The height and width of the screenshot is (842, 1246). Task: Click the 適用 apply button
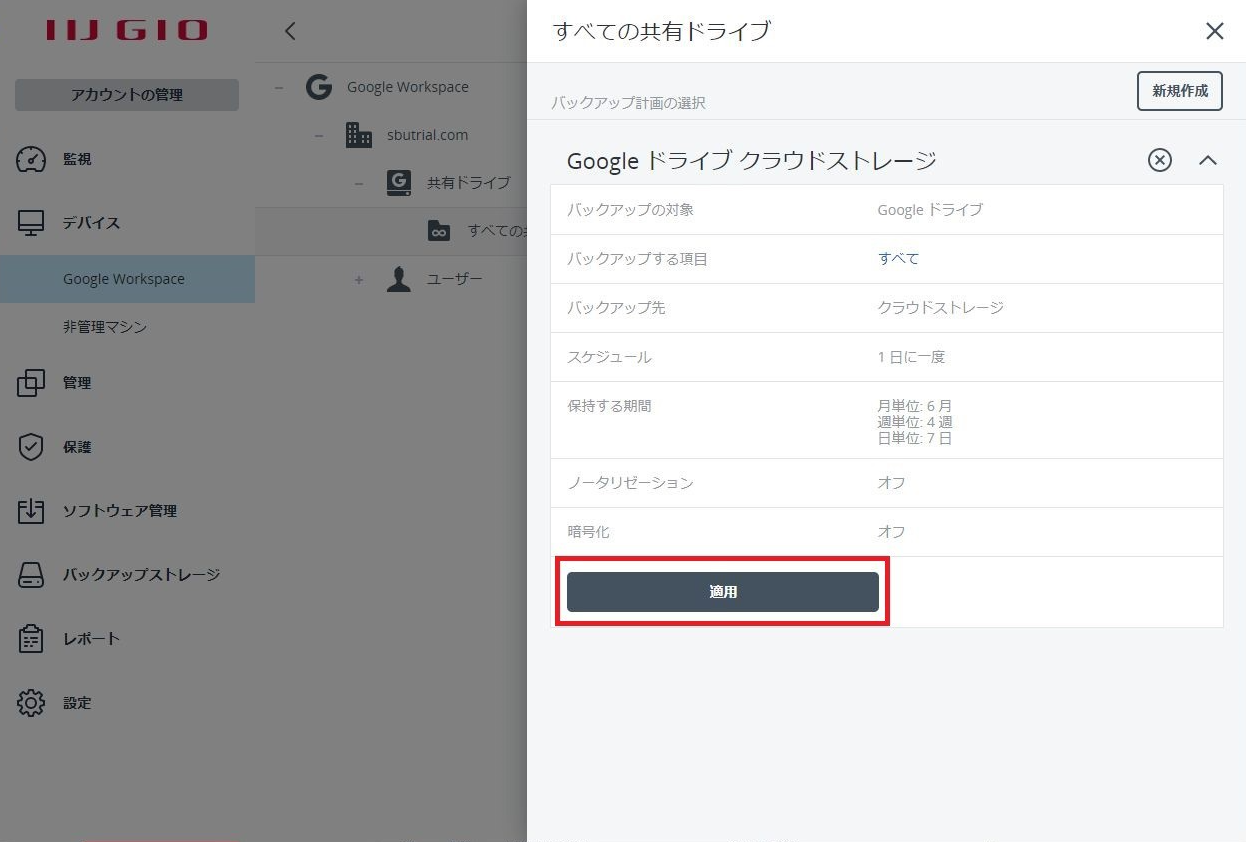pos(723,592)
